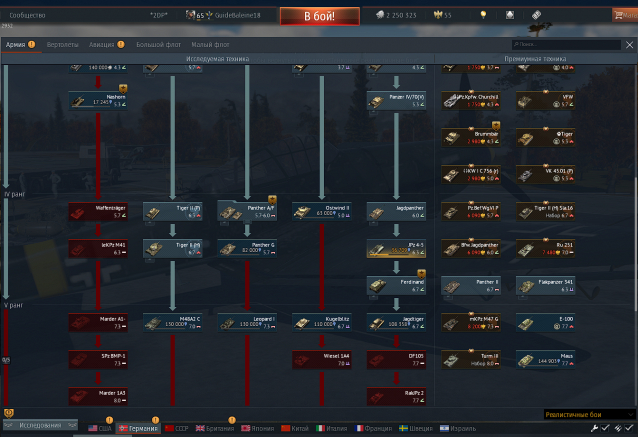Open the Golden Eagles balance 55
The width and height of the screenshot is (638, 437).
coord(443,15)
